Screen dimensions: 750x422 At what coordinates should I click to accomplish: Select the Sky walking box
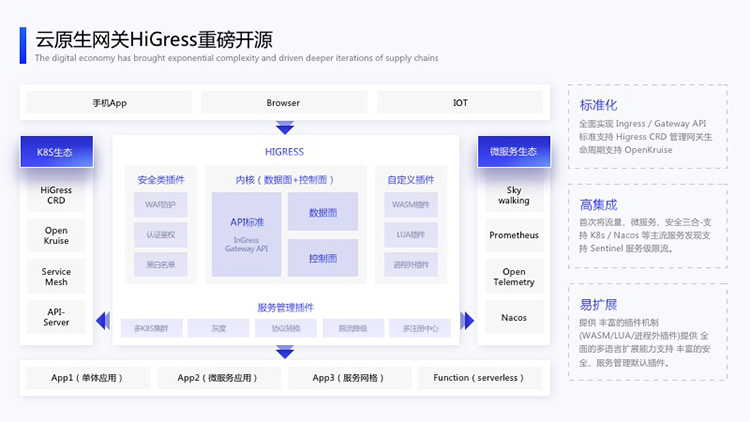click(514, 195)
